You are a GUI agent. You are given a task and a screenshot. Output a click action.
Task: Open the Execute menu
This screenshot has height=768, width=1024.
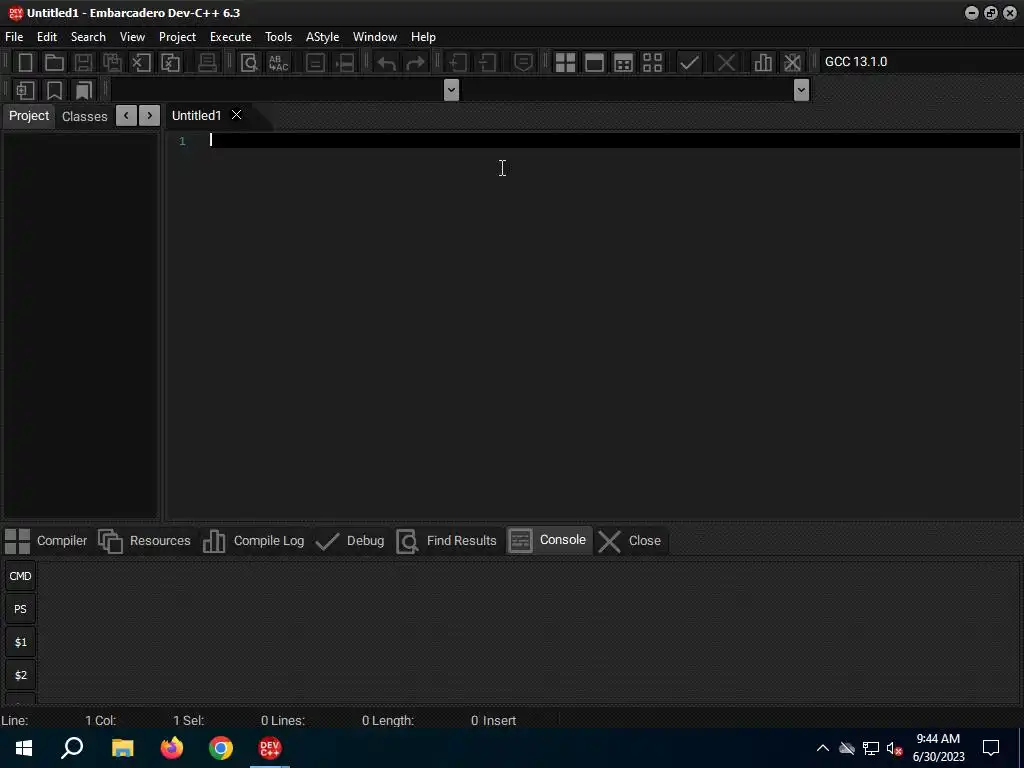(231, 37)
